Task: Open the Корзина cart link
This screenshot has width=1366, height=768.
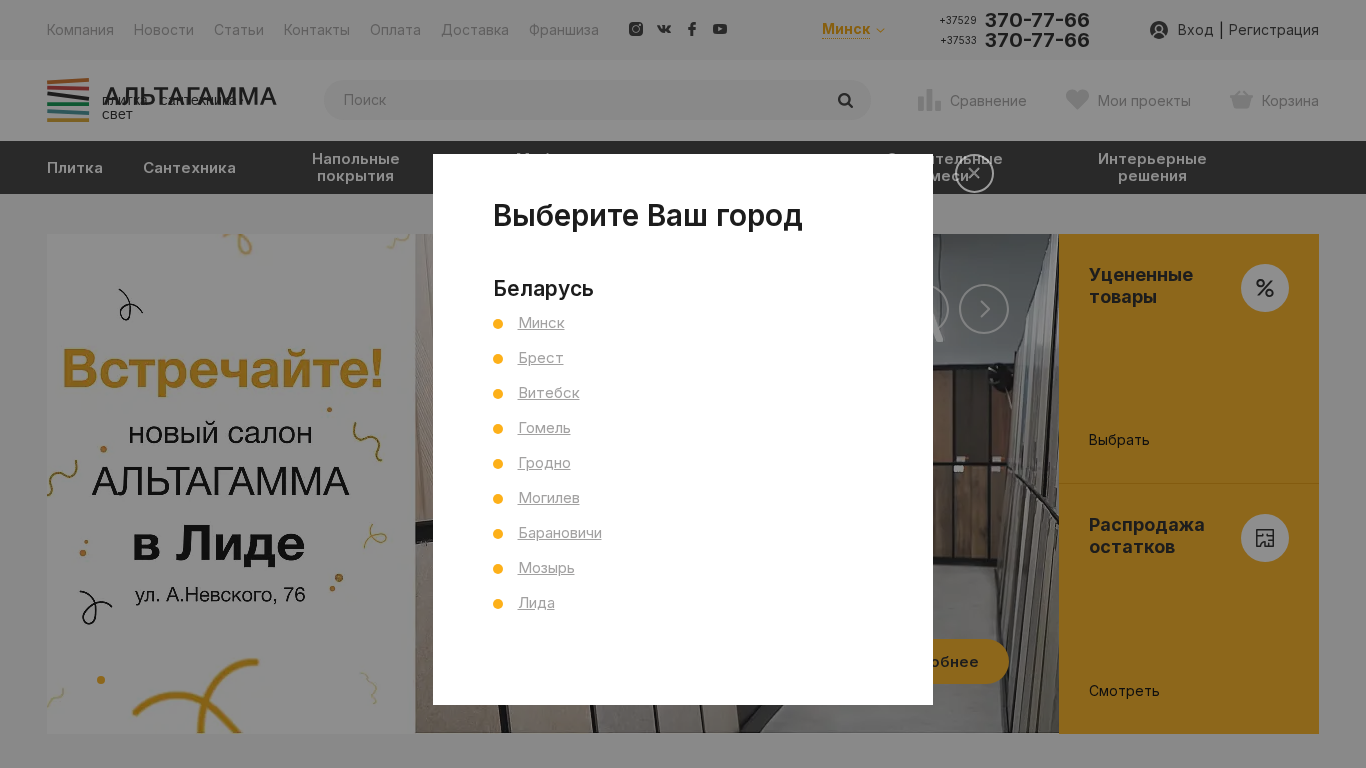Action: point(1290,100)
